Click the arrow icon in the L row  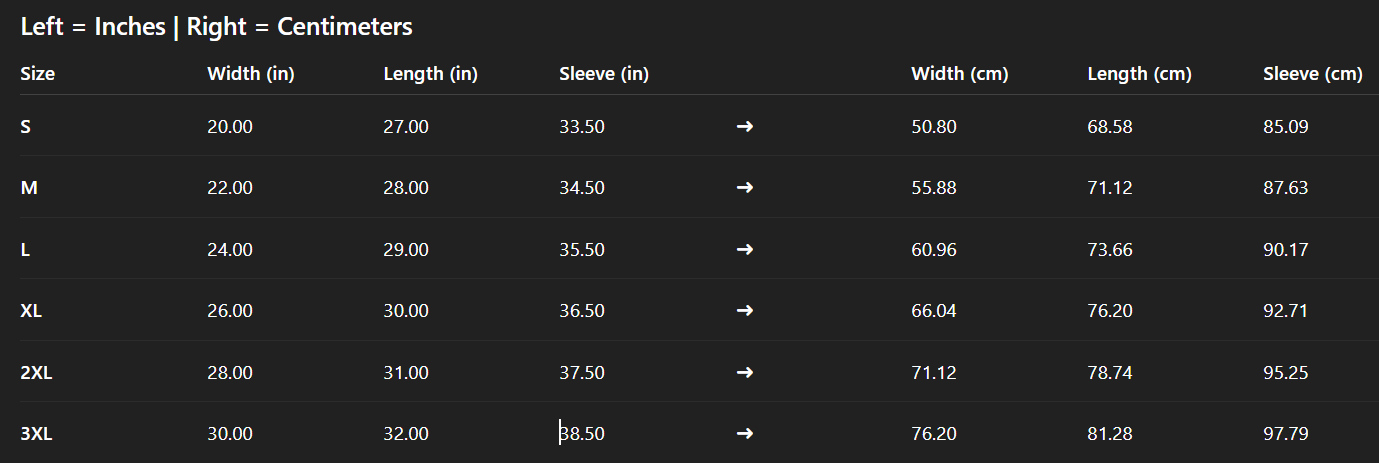point(744,250)
